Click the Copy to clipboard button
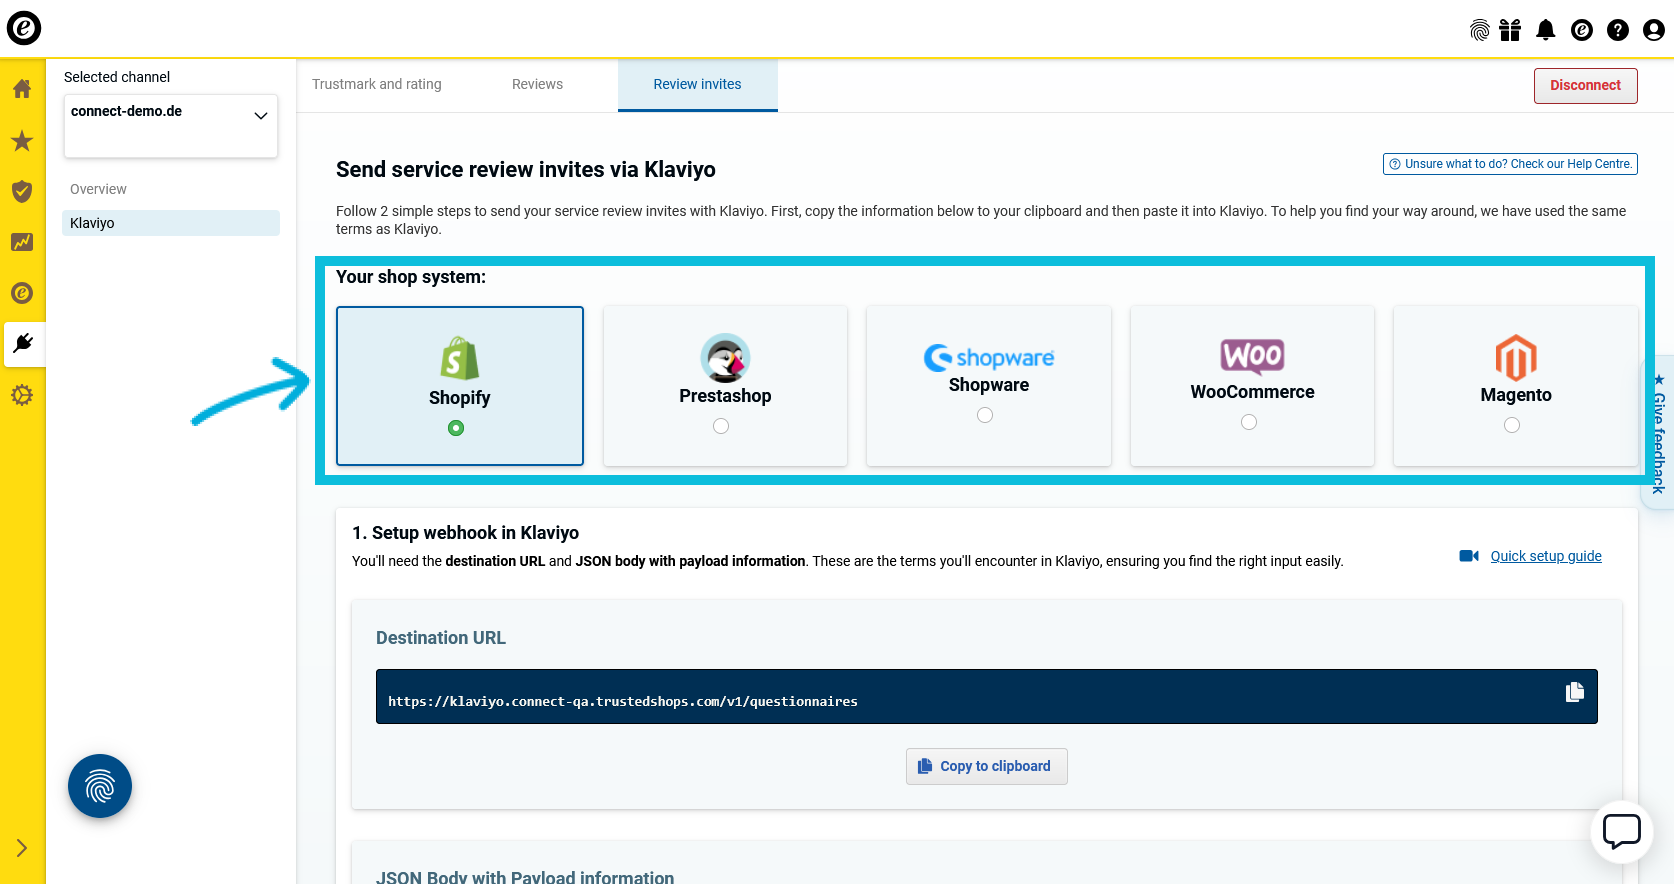The height and width of the screenshot is (884, 1674). pyautogui.click(x=987, y=766)
